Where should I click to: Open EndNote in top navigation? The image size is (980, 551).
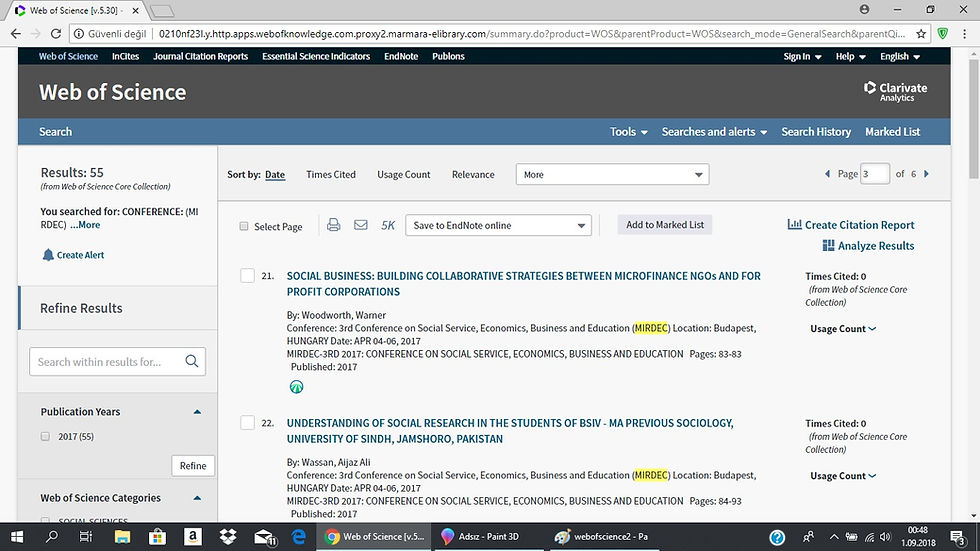pos(401,56)
